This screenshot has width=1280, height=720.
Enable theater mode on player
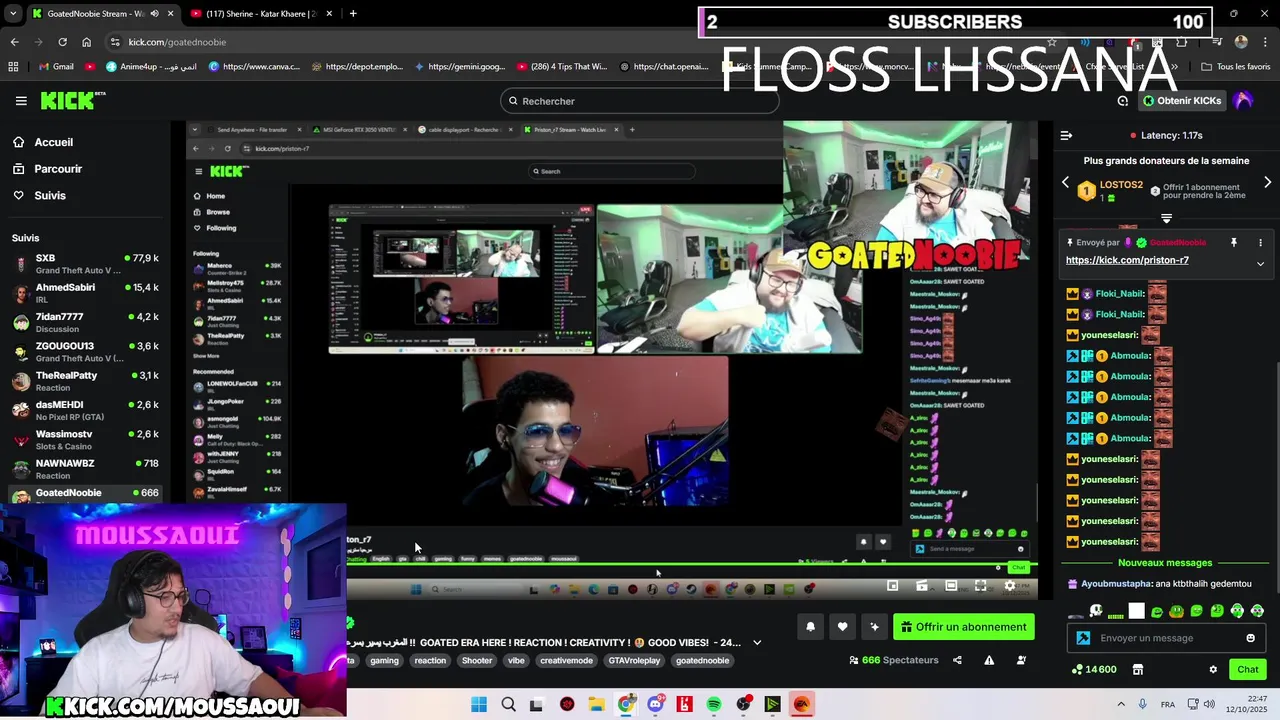[951, 586]
